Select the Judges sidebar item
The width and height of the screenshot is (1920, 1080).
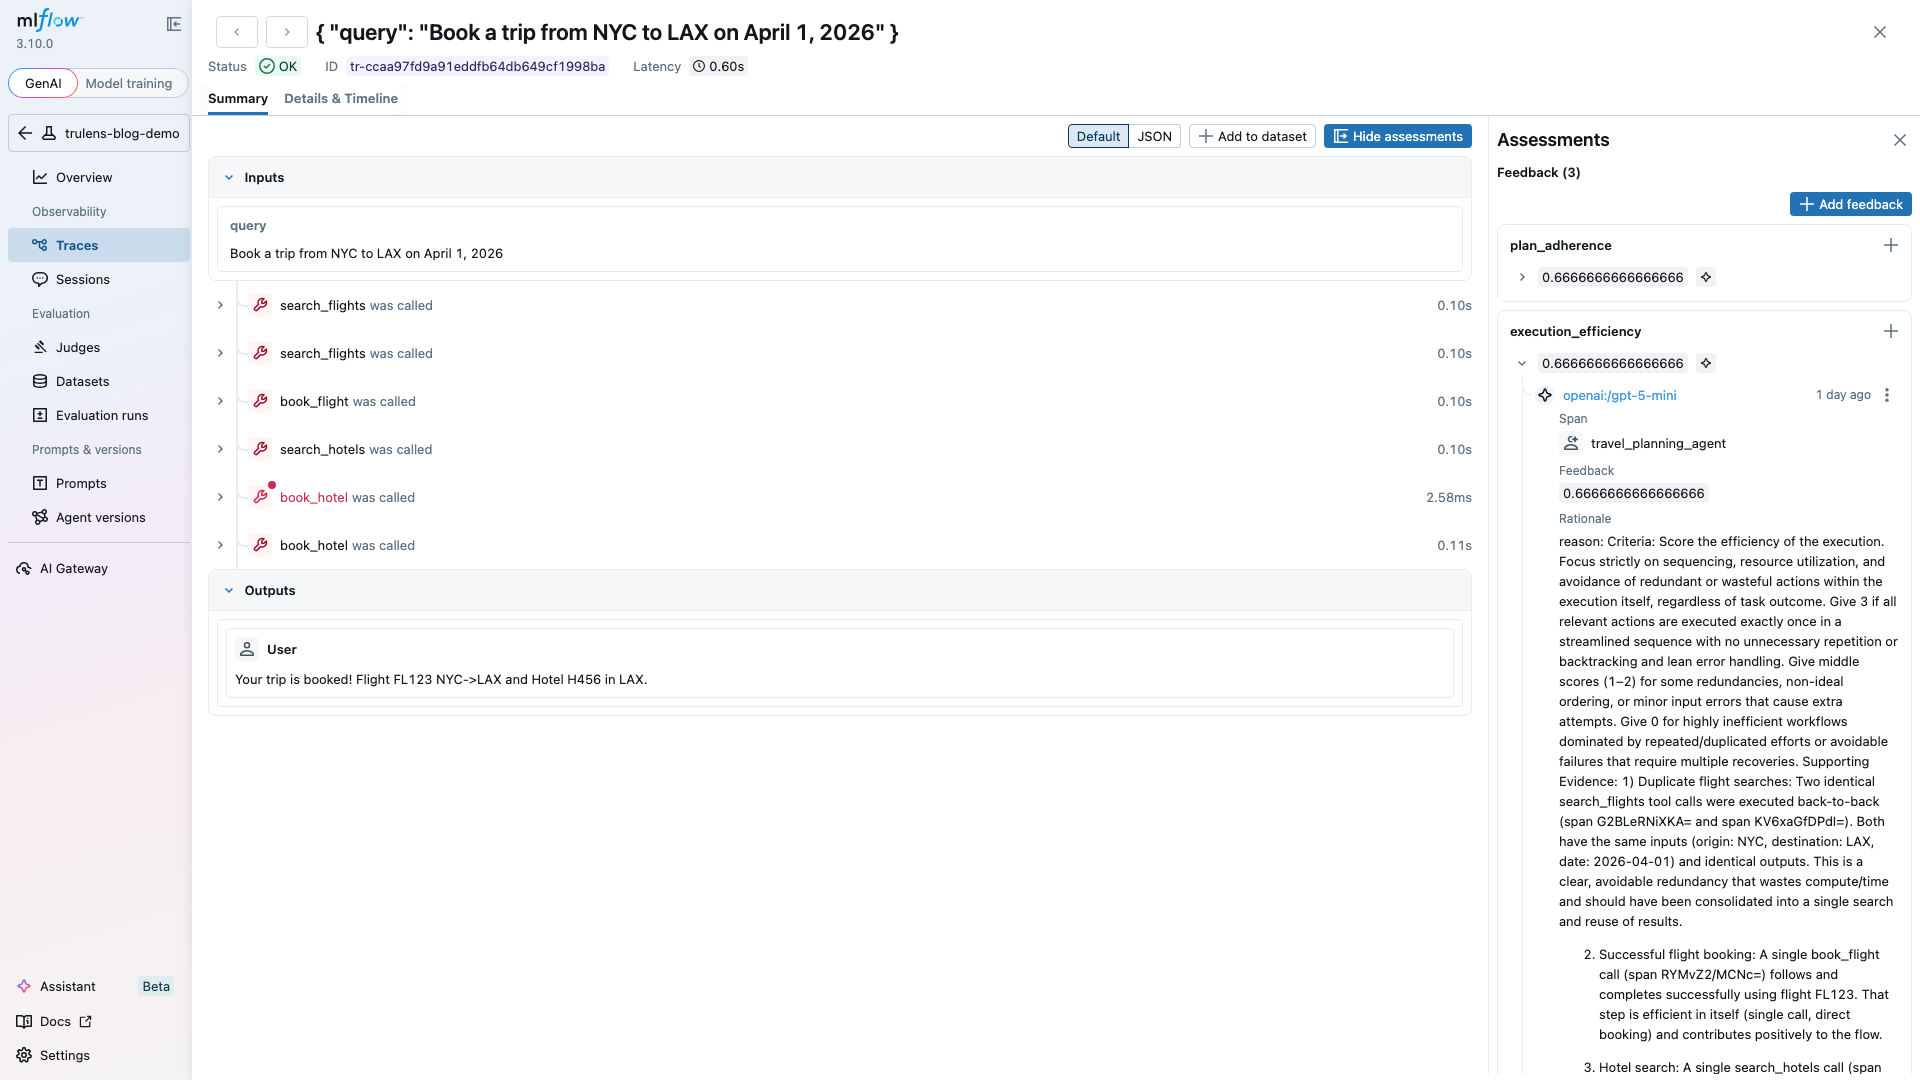coord(76,347)
